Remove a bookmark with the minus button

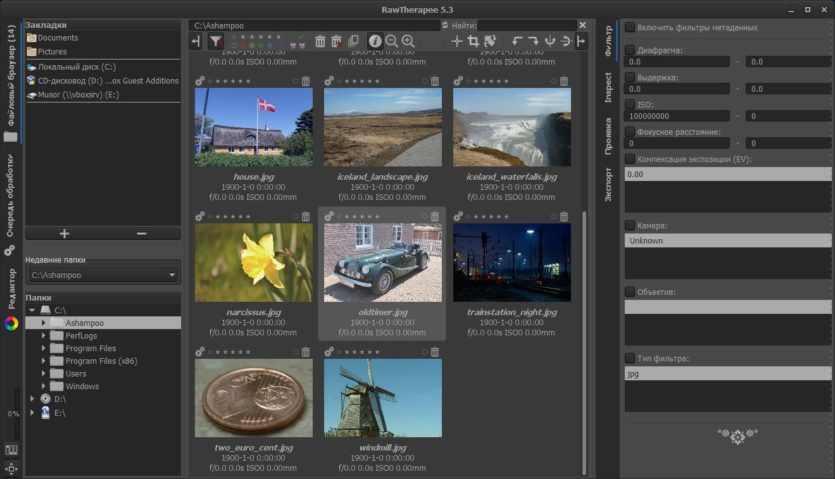142,233
